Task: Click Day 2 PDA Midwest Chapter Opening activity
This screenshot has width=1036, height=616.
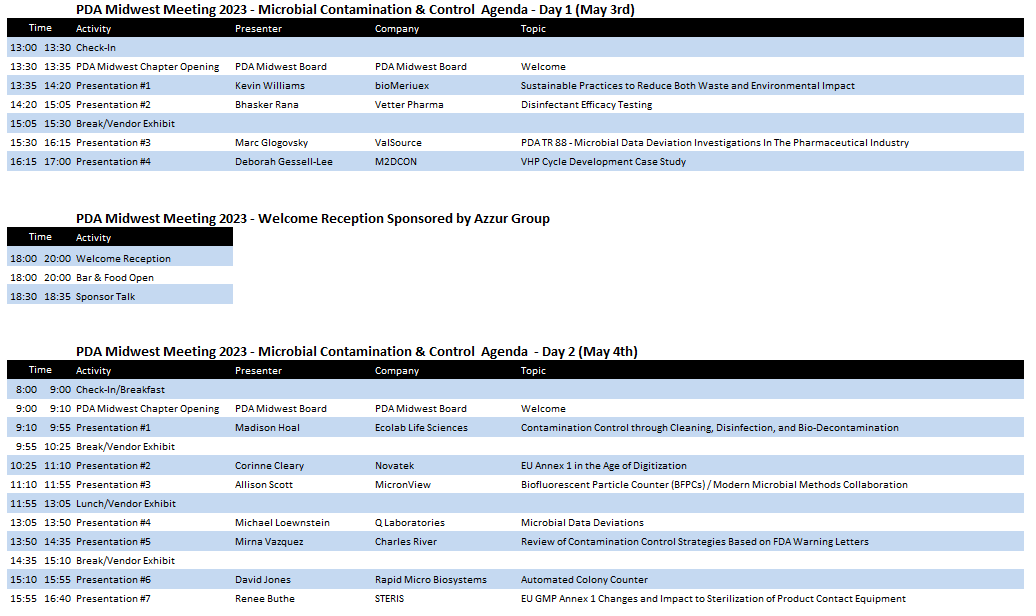Action: [x=147, y=409]
